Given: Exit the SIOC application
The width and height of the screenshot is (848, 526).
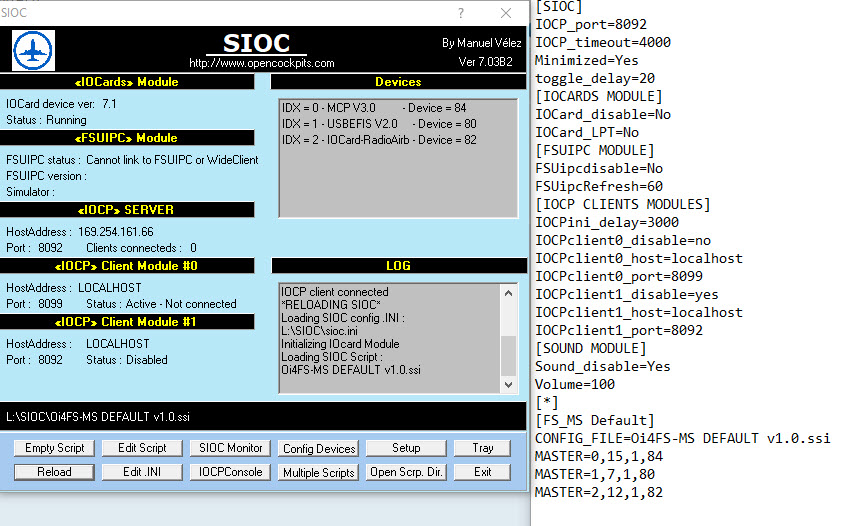Looking at the screenshot, I should click(x=483, y=472).
